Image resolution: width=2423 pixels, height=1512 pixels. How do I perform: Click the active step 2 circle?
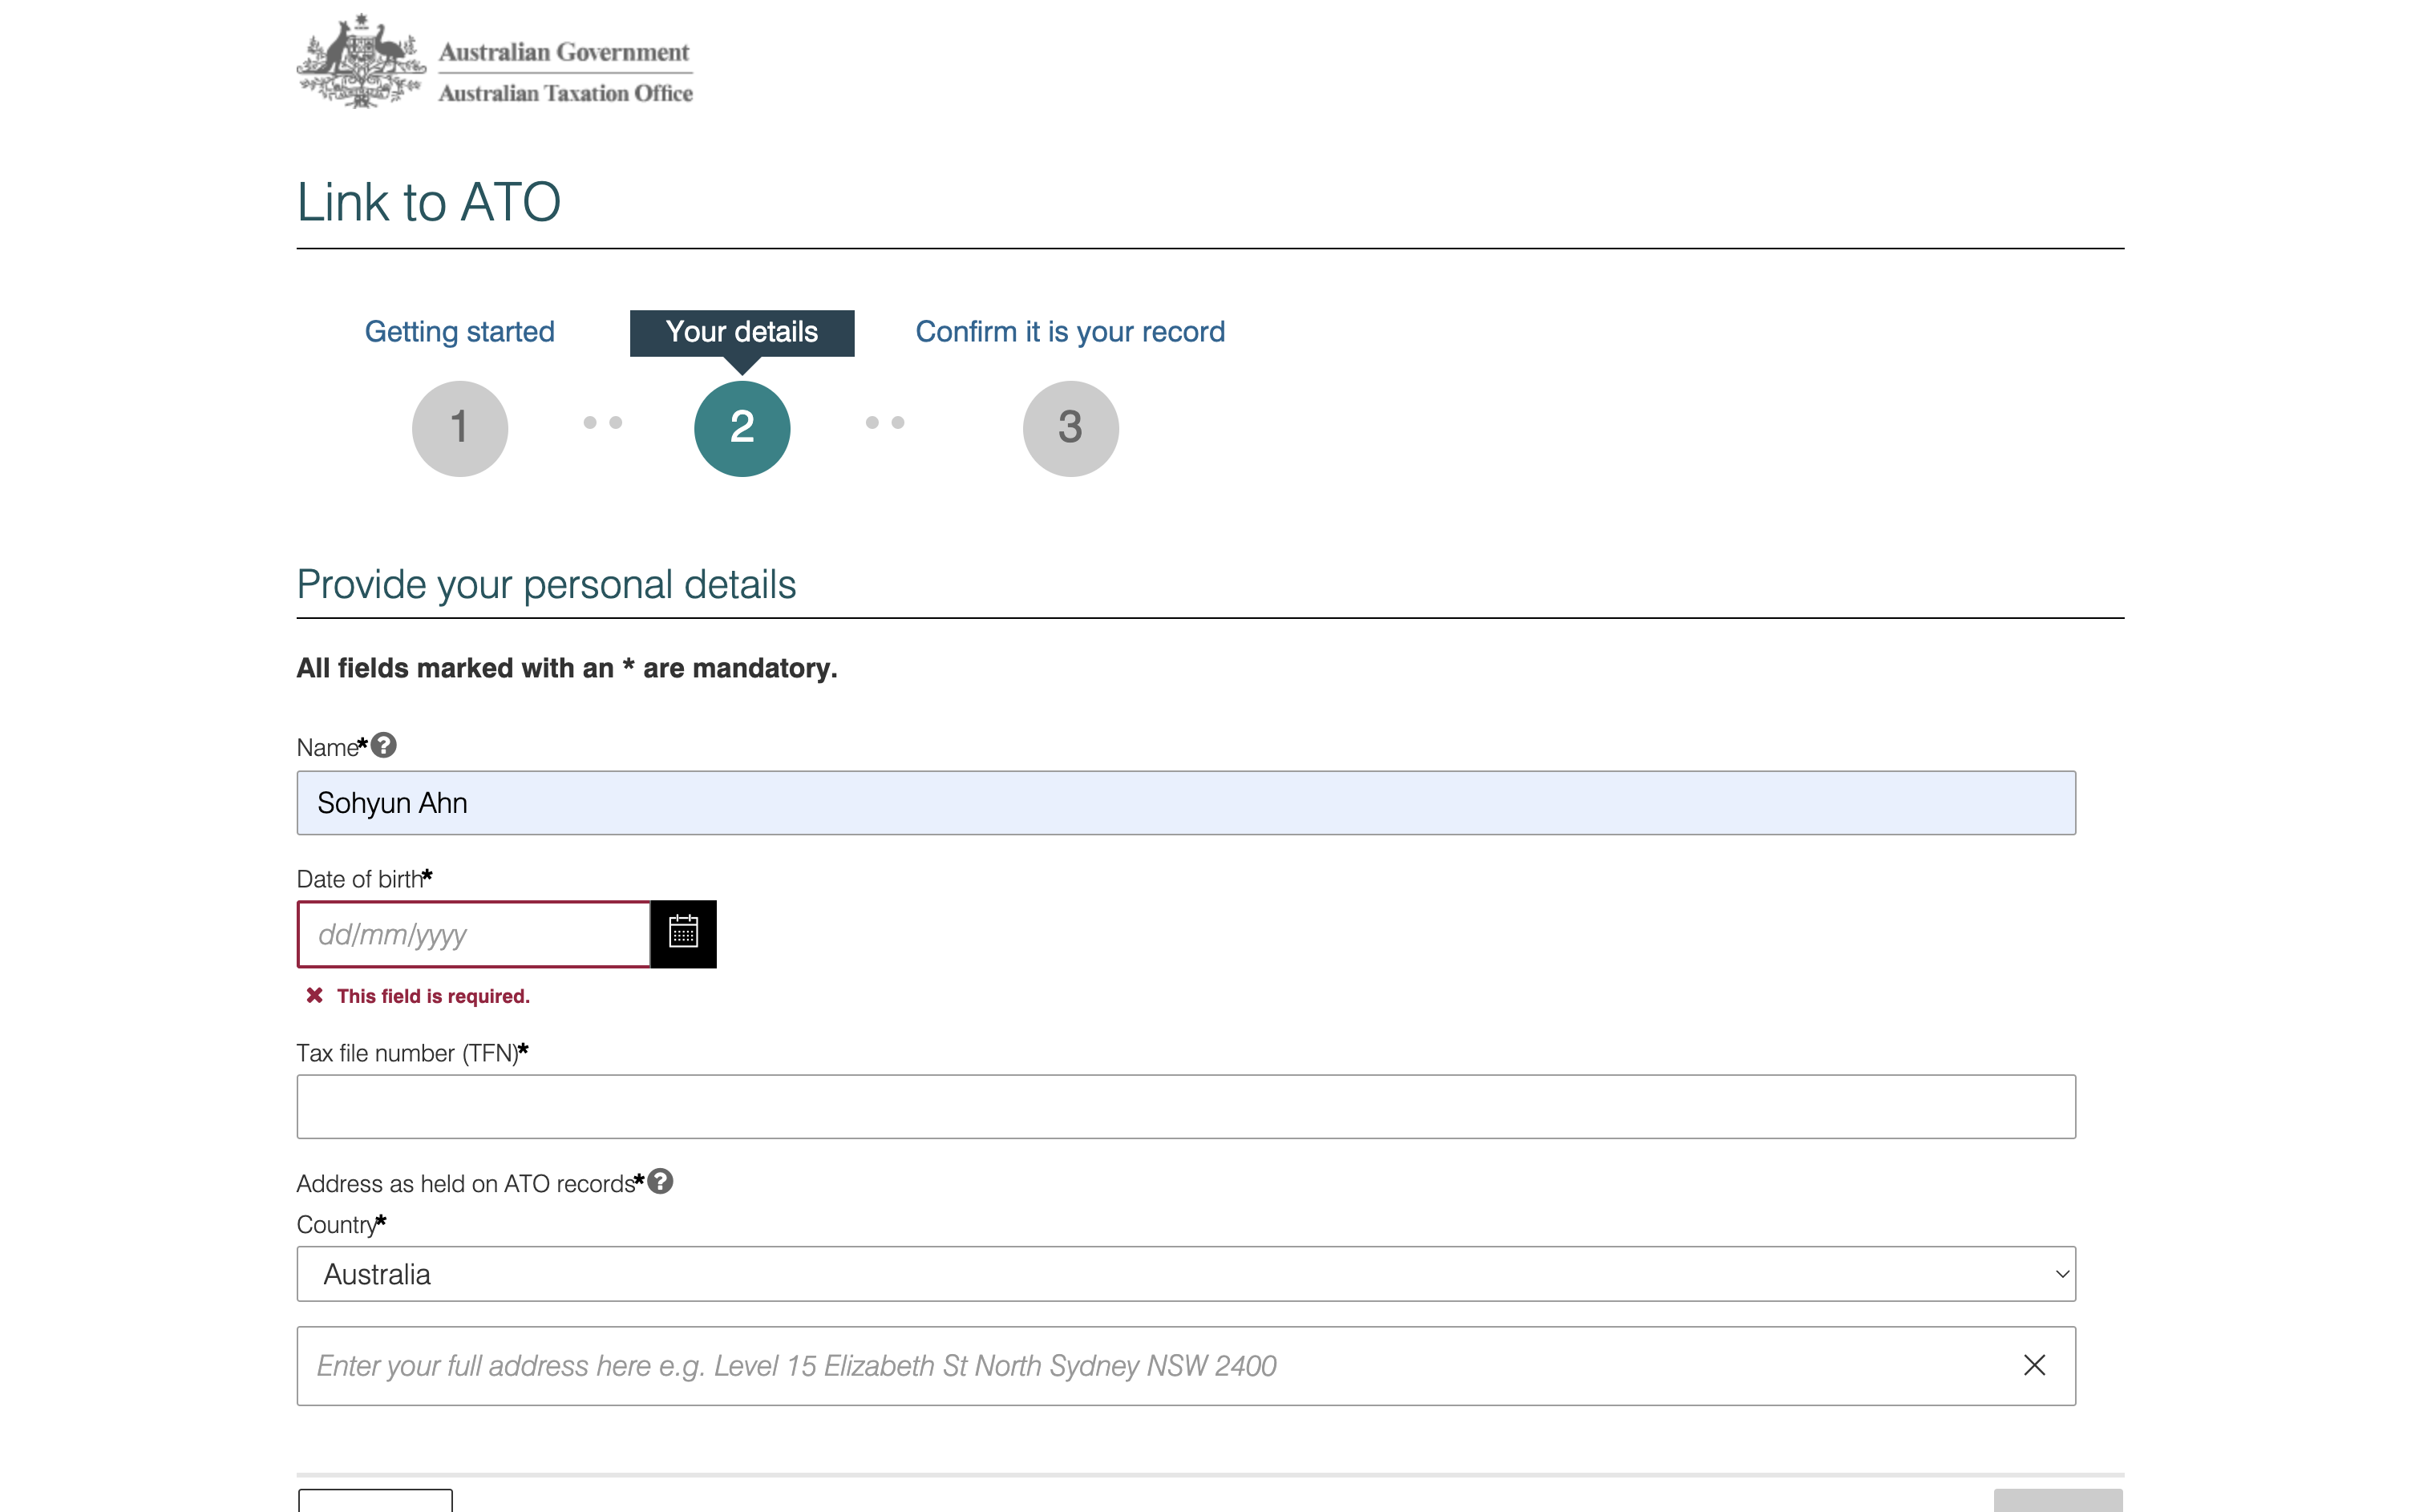742,428
